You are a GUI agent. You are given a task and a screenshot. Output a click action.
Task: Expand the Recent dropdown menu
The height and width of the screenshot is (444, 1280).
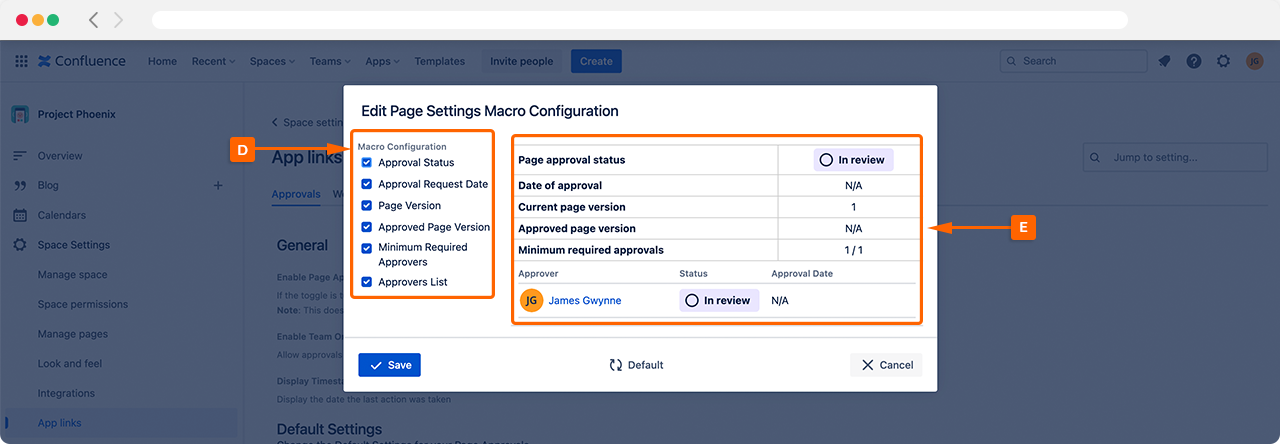click(213, 61)
